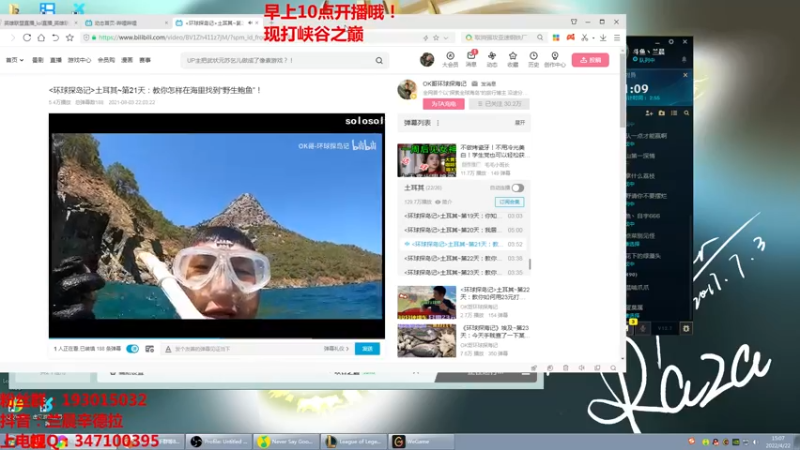The width and height of the screenshot is (800, 450).
Task: Click the pink 为TA充电 button
Action: pos(443,104)
